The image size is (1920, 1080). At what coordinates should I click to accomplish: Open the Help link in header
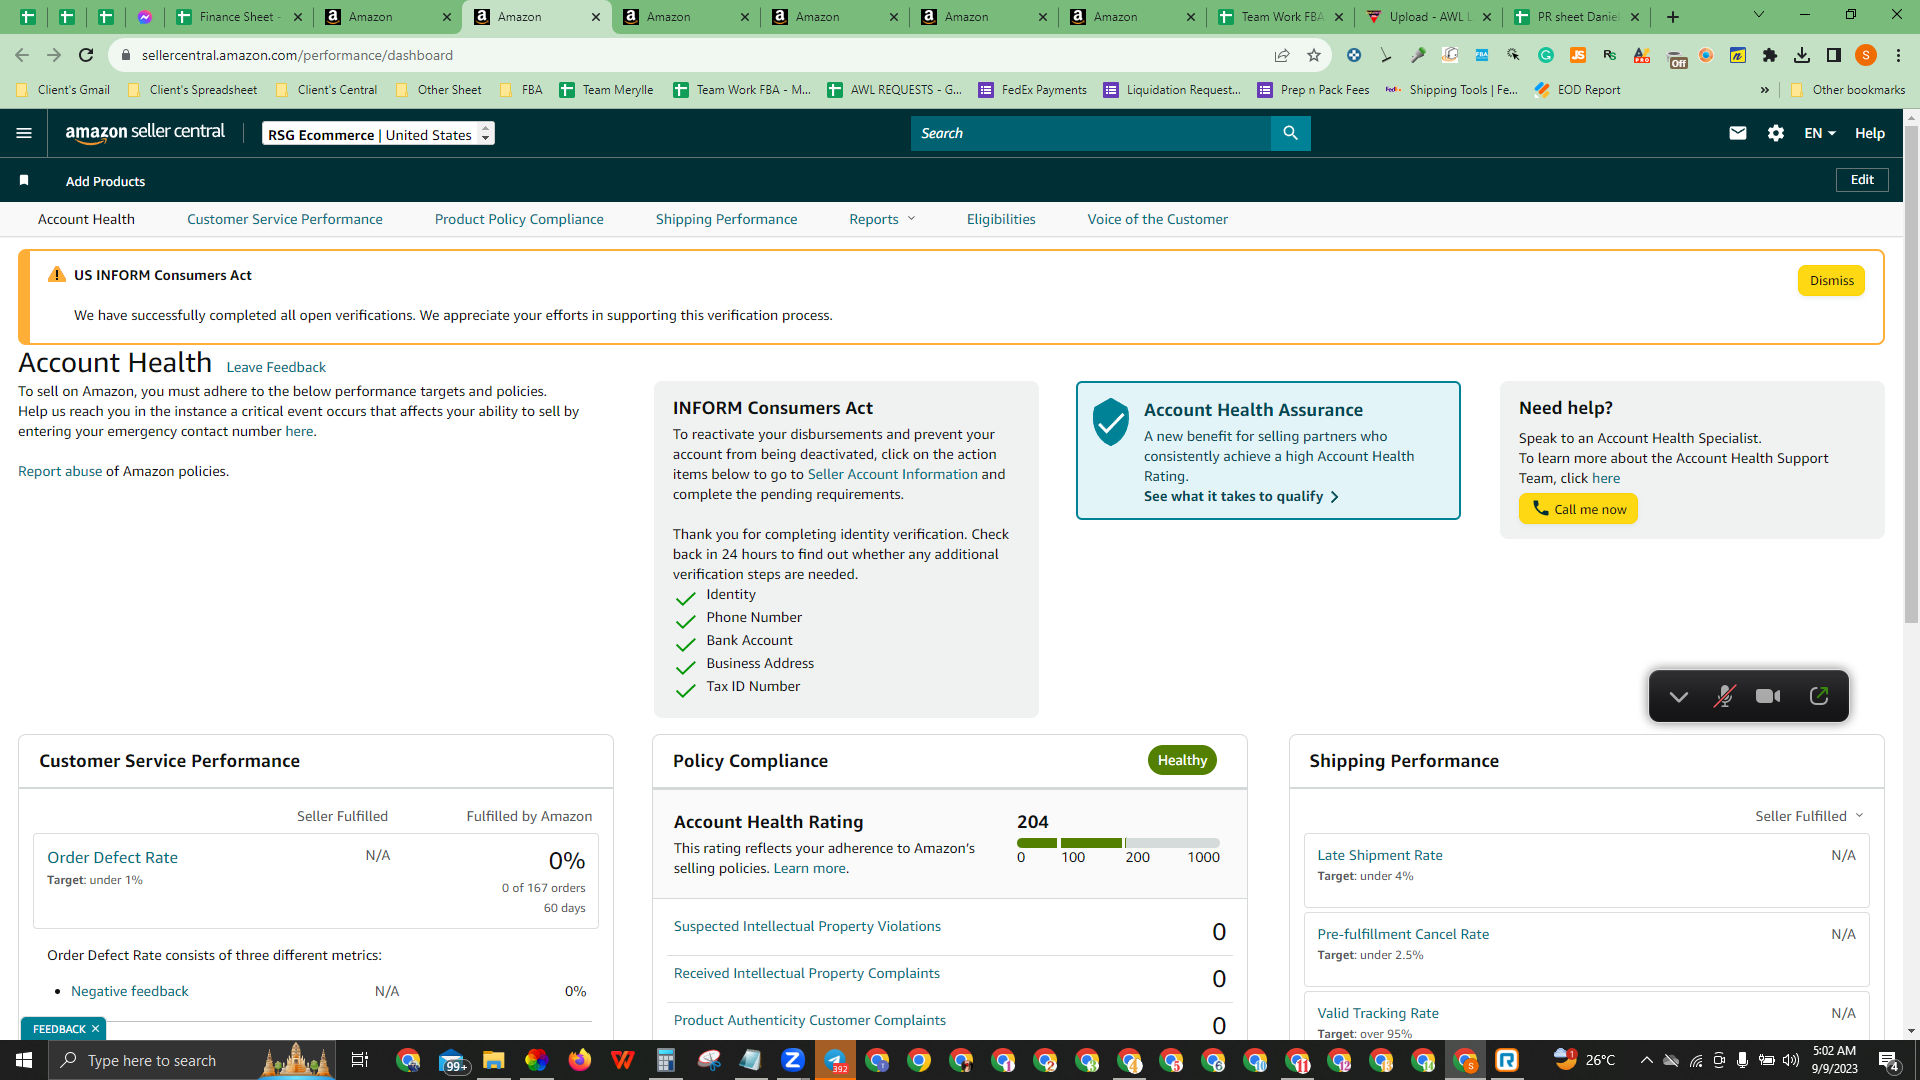(x=1870, y=133)
